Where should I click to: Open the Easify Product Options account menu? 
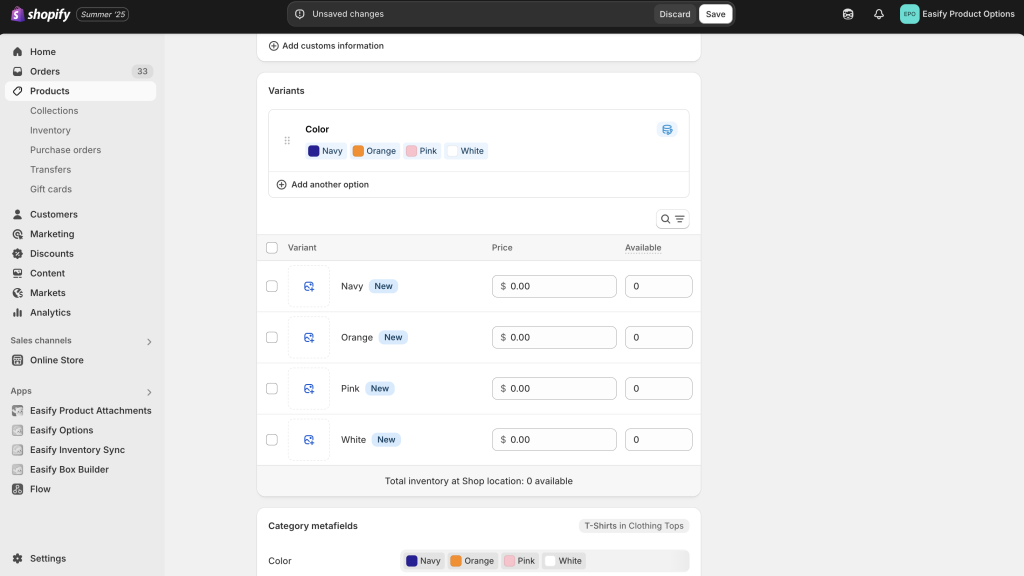[x=957, y=14]
